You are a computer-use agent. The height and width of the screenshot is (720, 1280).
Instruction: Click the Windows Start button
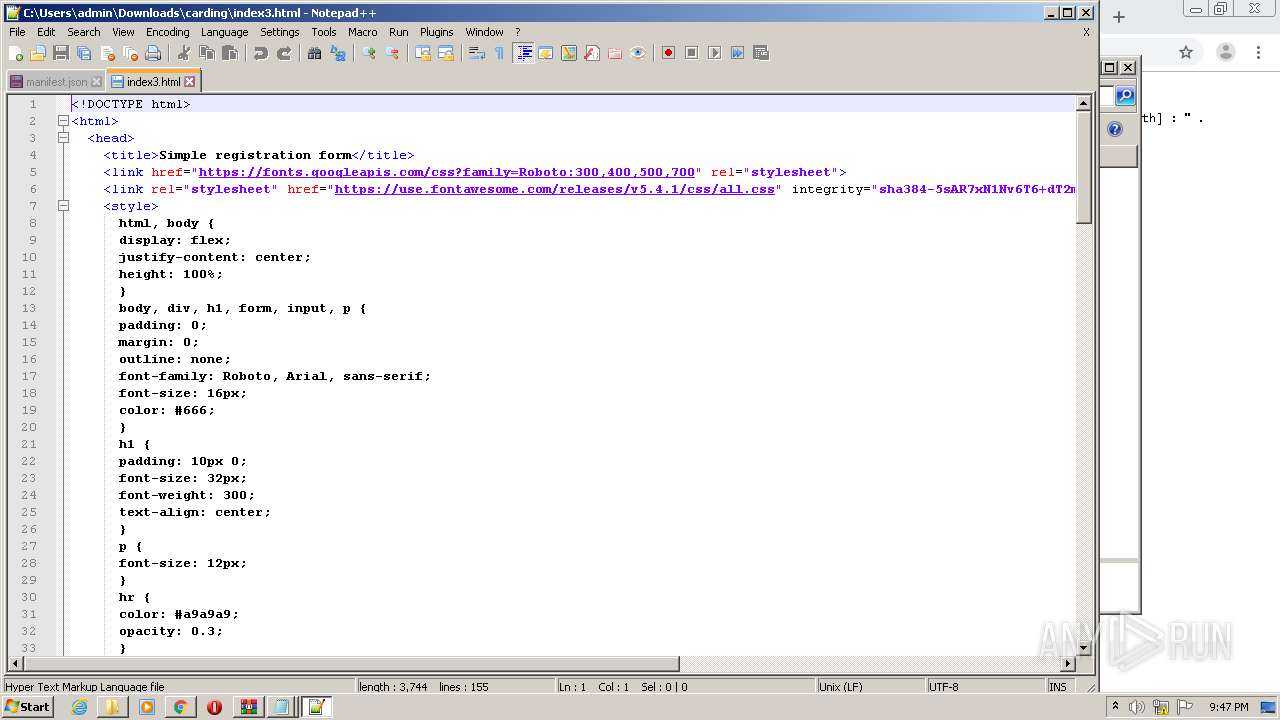coord(27,707)
